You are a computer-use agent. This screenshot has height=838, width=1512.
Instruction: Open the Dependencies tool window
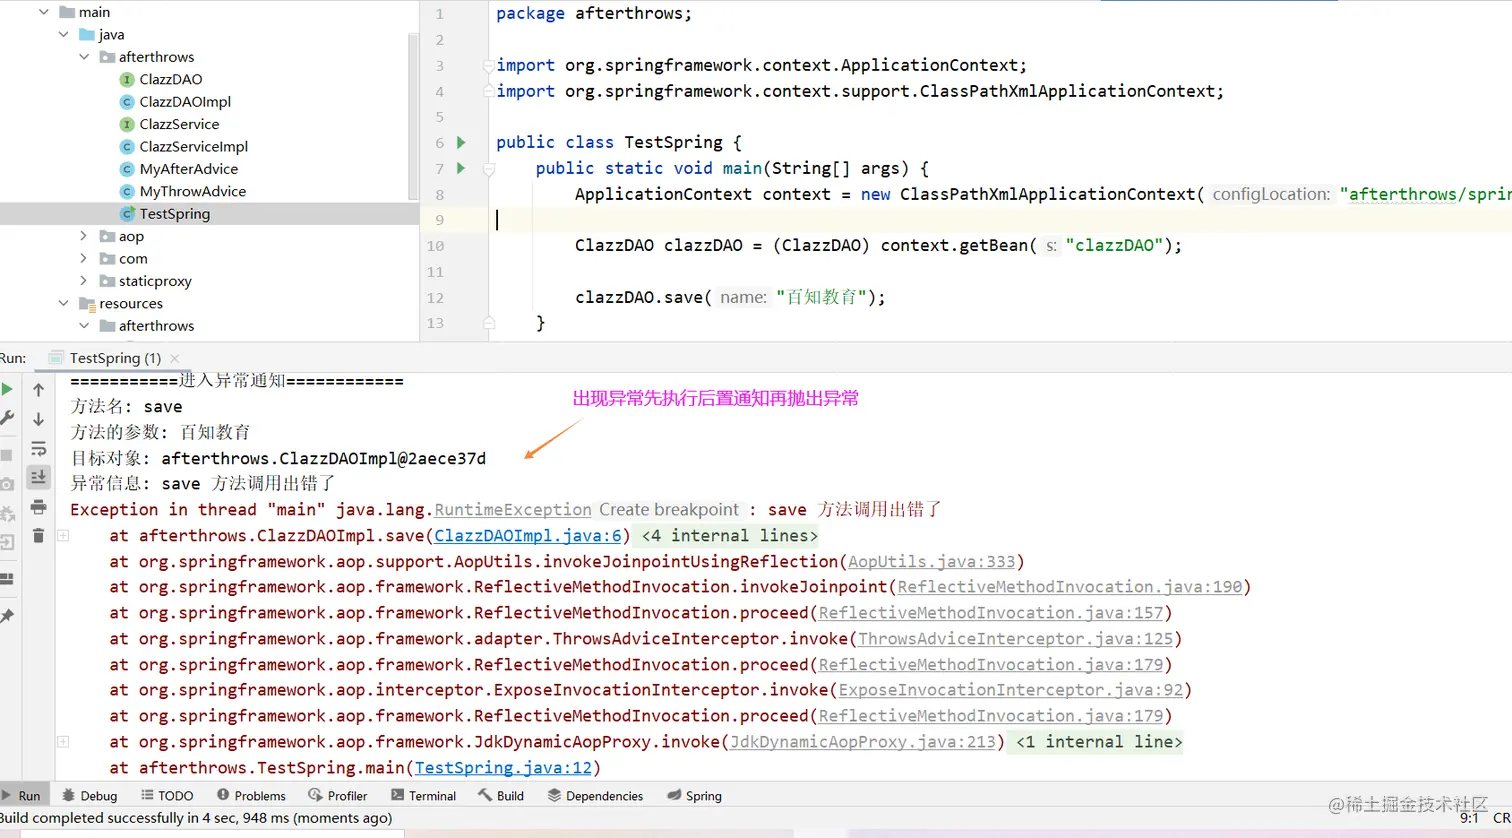[595, 796]
